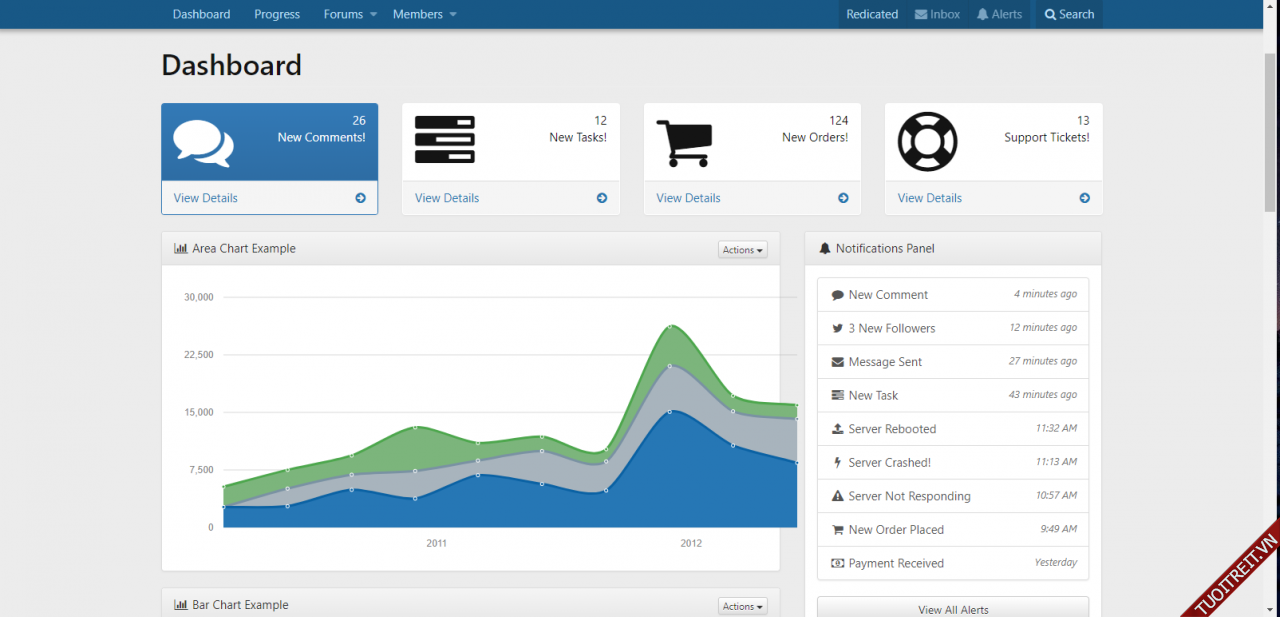This screenshot has width=1280, height=617.
Task: Click the shopping cart orders icon
Action: [684, 143]
